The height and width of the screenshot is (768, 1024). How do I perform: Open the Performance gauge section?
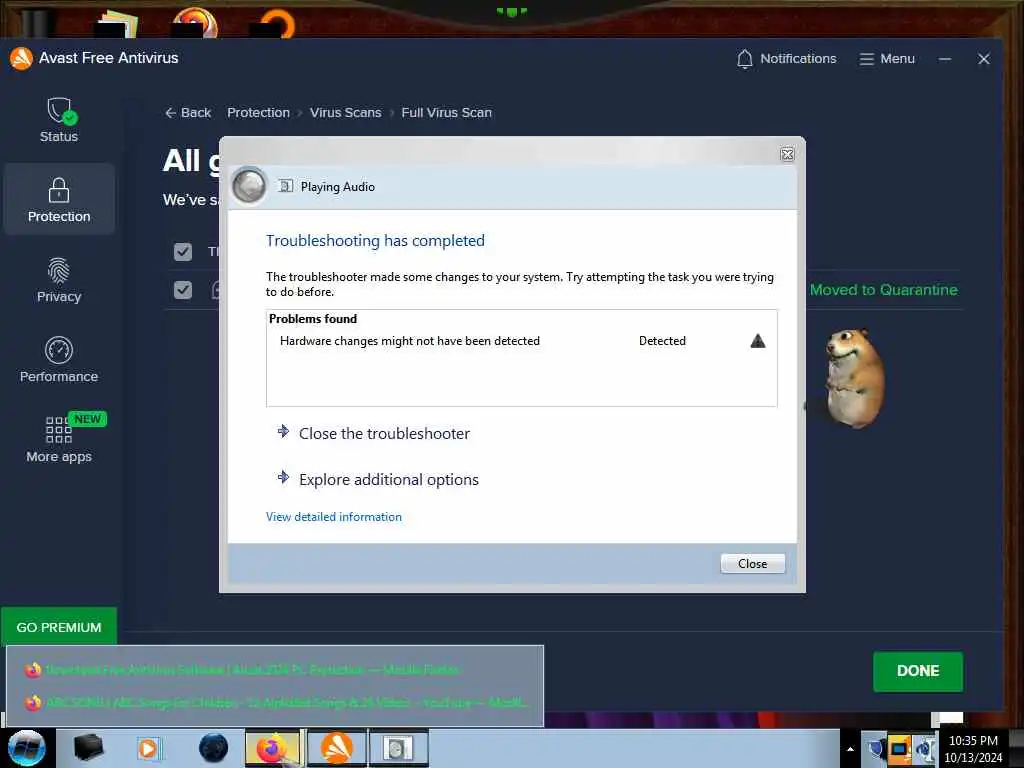click(x=59, y=360)
